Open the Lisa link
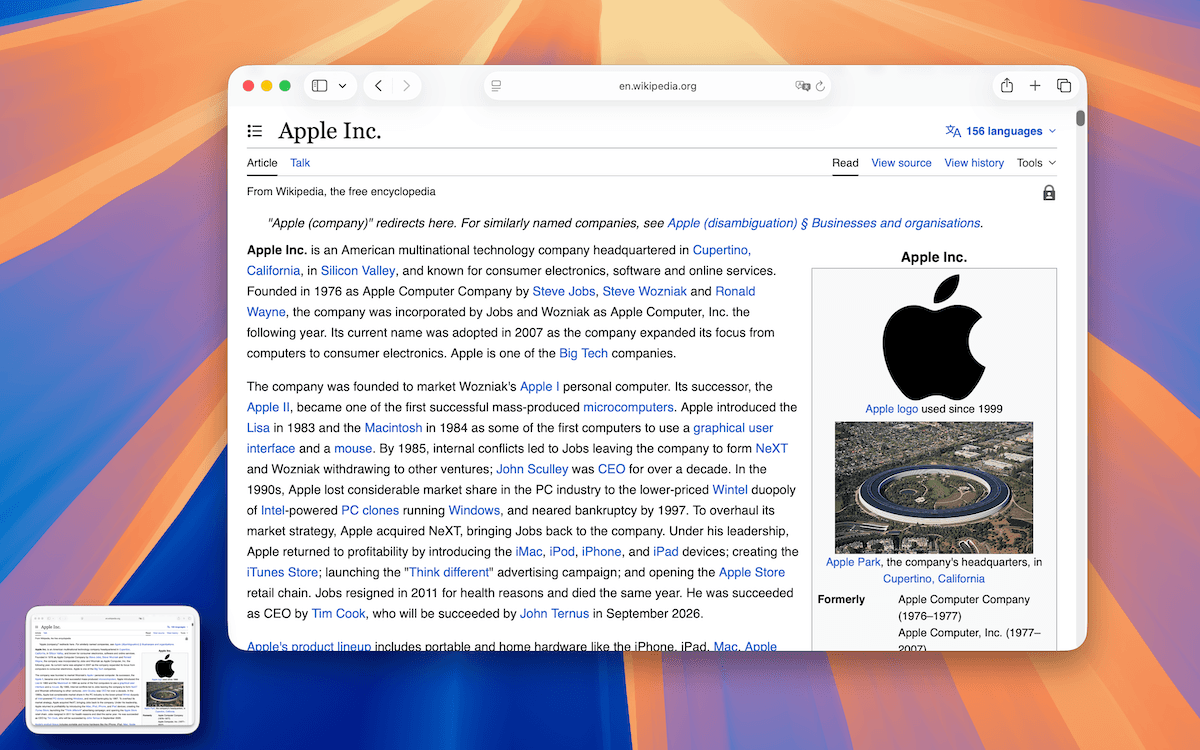Screen dimensions: 1200x750 pos(258,428)
